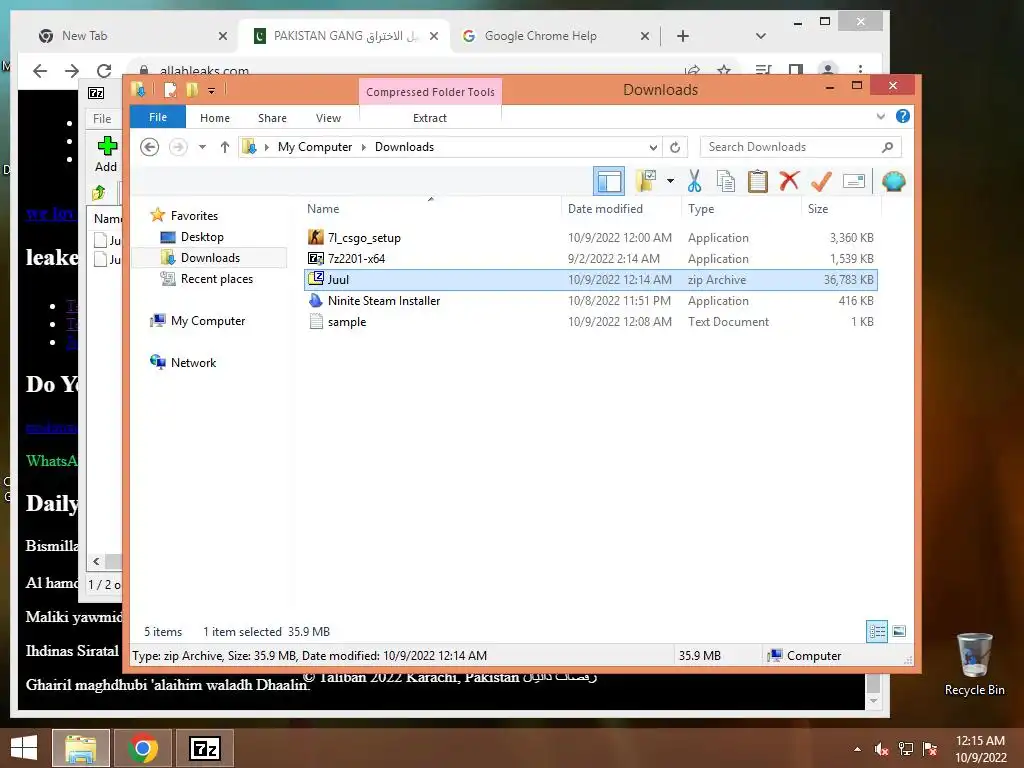Click the Rename icon in the toolbar
Viewport: 1024px width, 768px height.
(x=854, y=181)
